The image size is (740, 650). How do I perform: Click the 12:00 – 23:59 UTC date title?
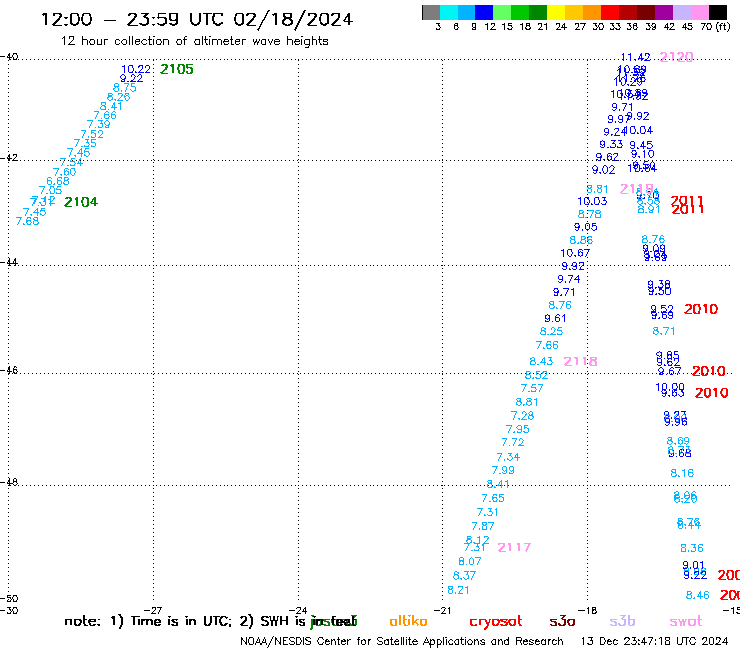click(196, 19)
